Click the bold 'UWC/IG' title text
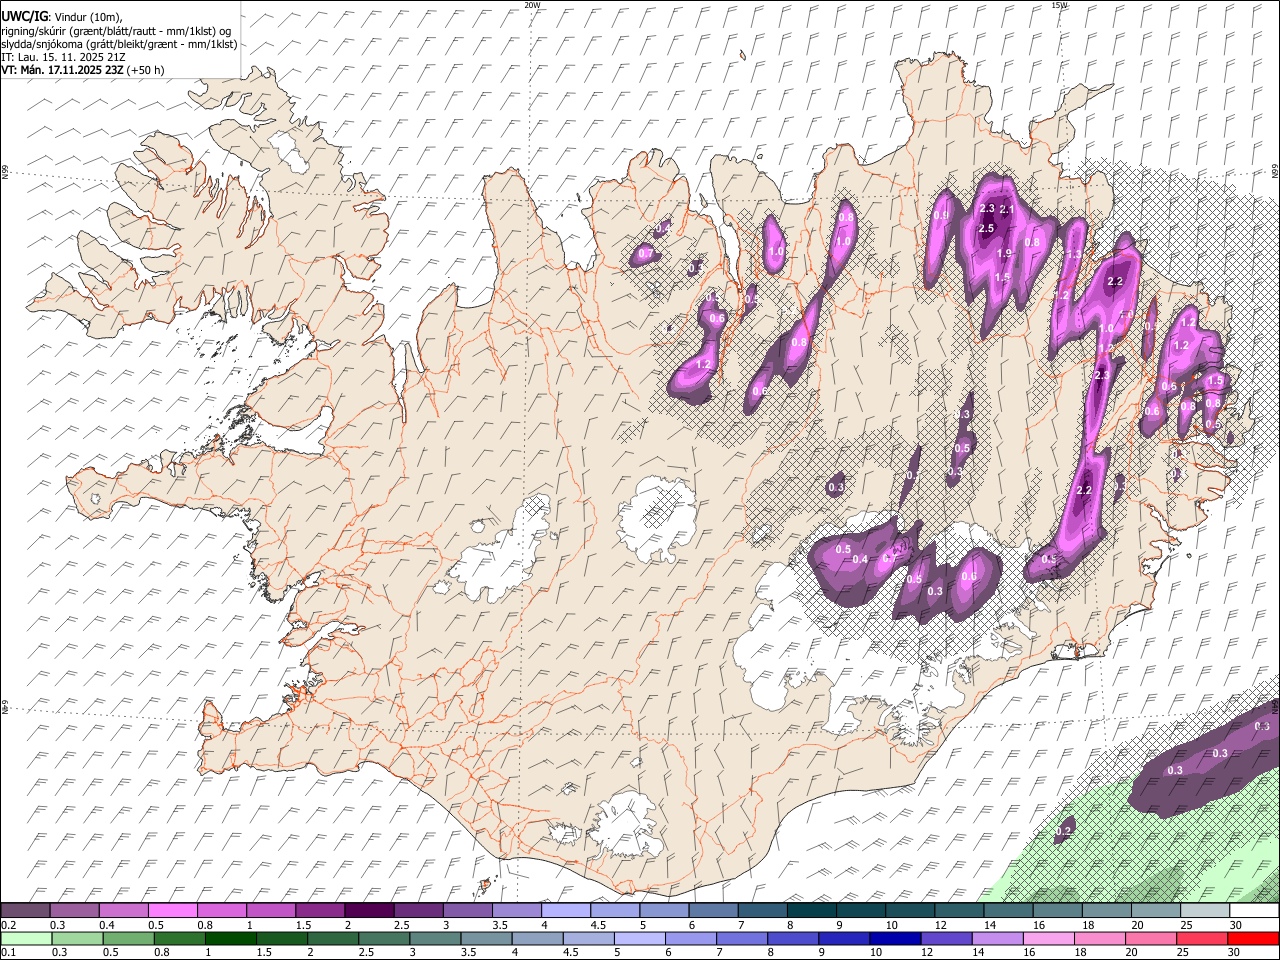The width and height of the screenshot is (1280, 960). click(23, 17)
